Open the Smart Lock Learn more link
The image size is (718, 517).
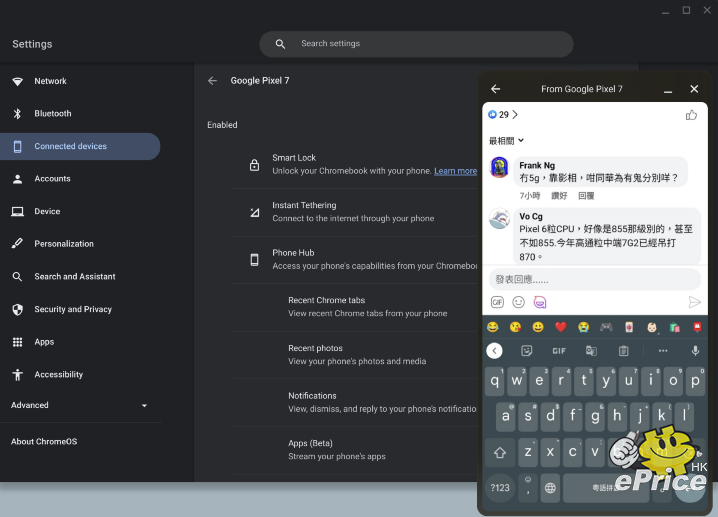click(455, 171)
